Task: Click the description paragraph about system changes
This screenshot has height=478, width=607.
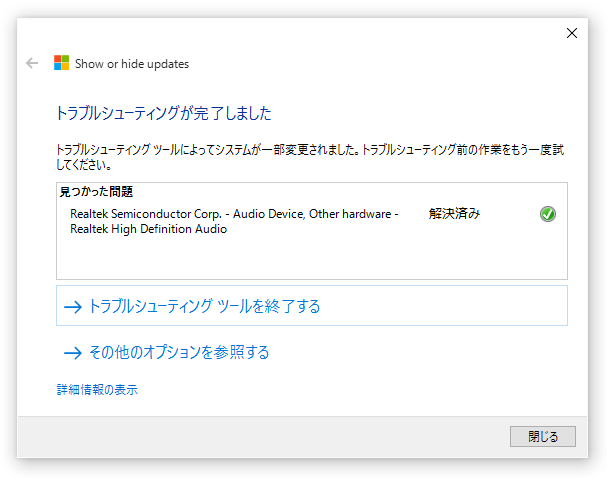Action: [x=310, y=157]
